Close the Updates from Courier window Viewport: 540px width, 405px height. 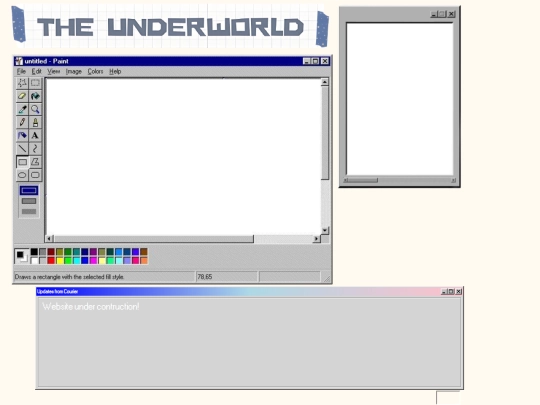click(x=458, y=291)
